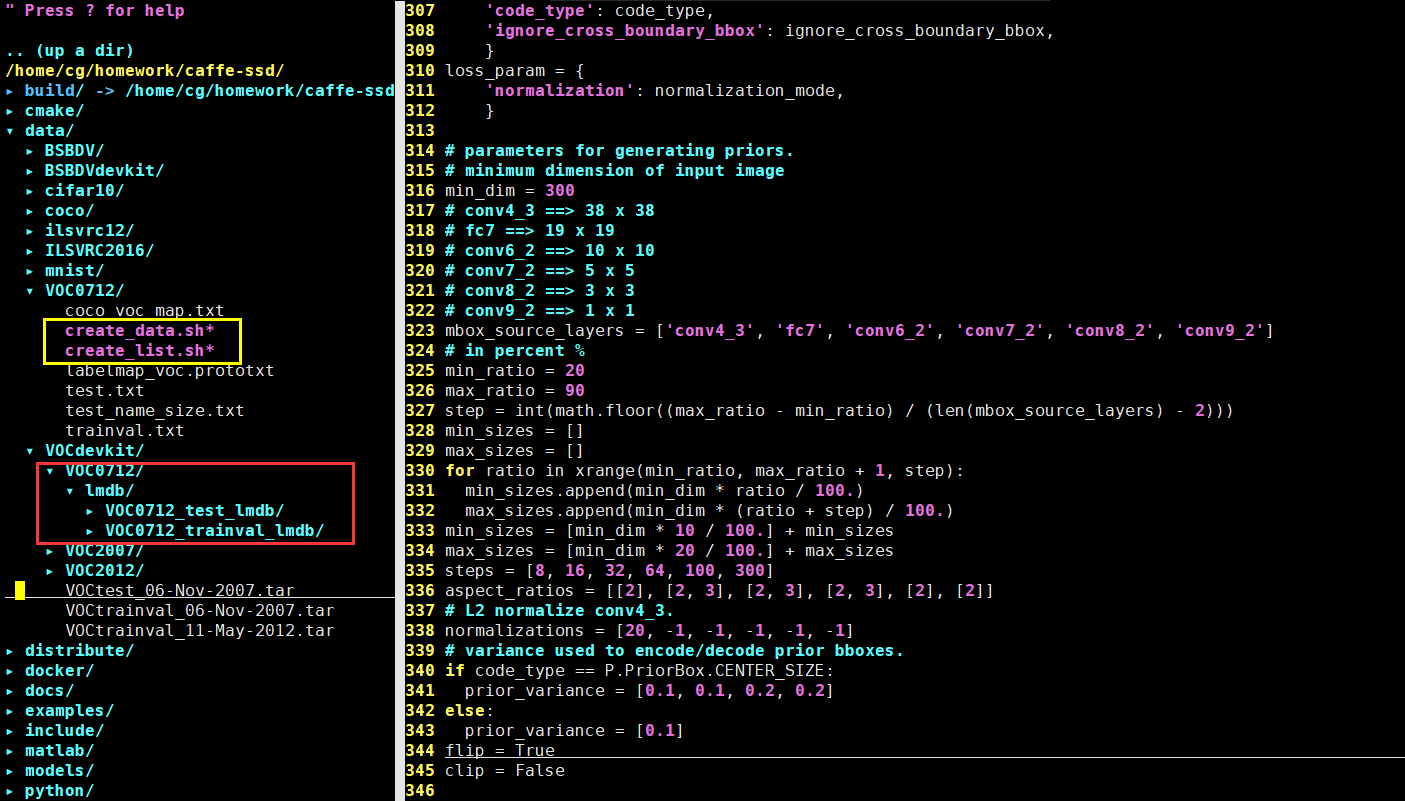Collapse the lmdb/ folder arrow

tap(70, 491)
